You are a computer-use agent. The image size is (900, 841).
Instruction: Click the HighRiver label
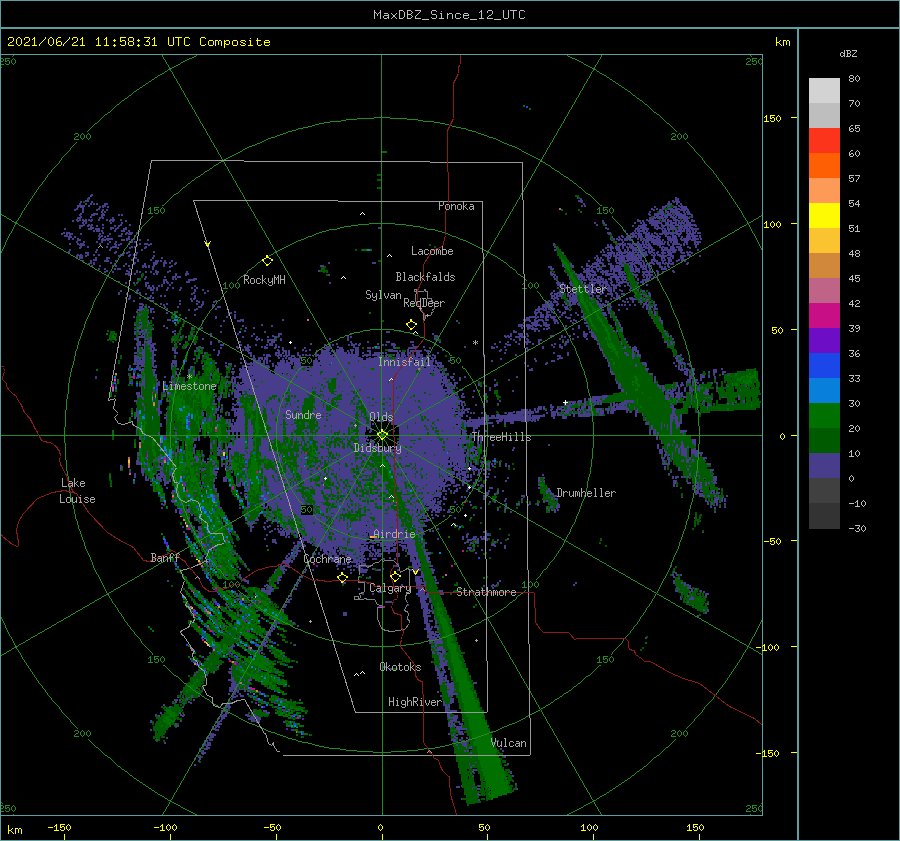click(415, 702)
